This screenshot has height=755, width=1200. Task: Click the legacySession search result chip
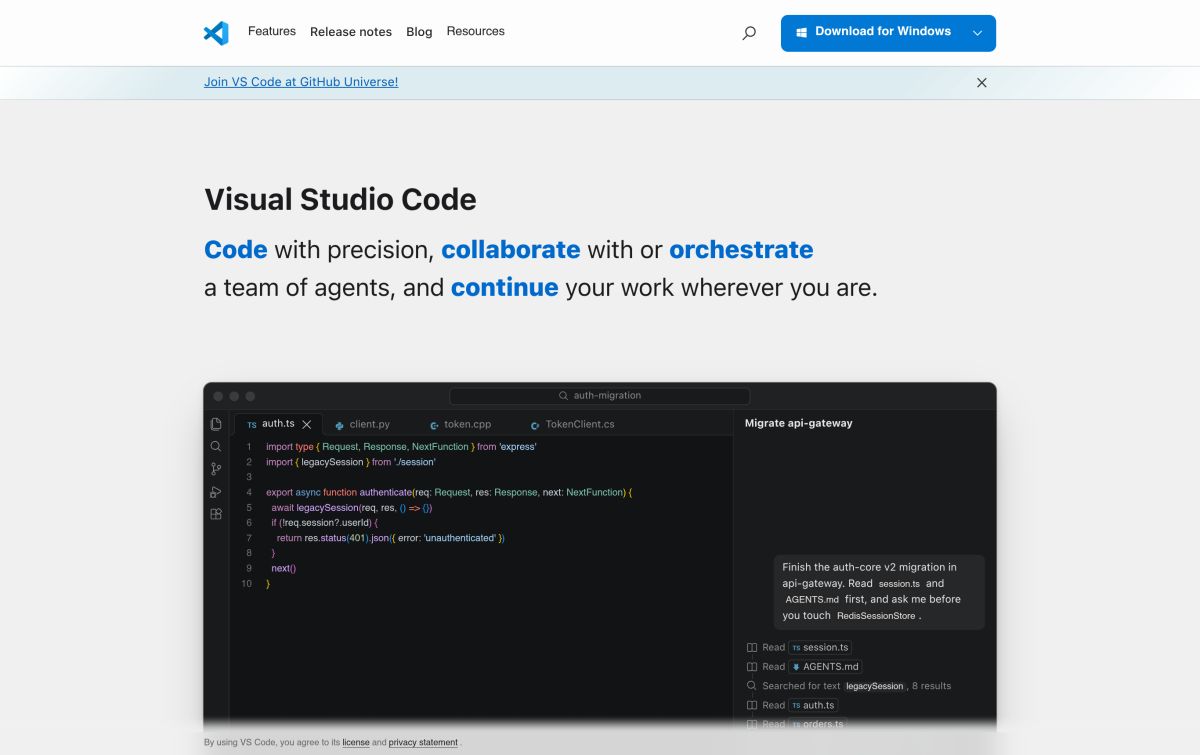[875, 686]
